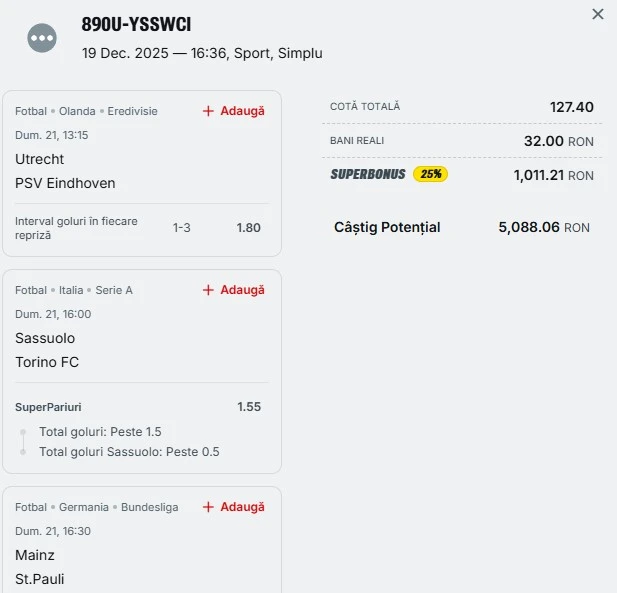Click the Câștig Potențial amount 5,088.06
617x593 pixels.
pos(529,227)
